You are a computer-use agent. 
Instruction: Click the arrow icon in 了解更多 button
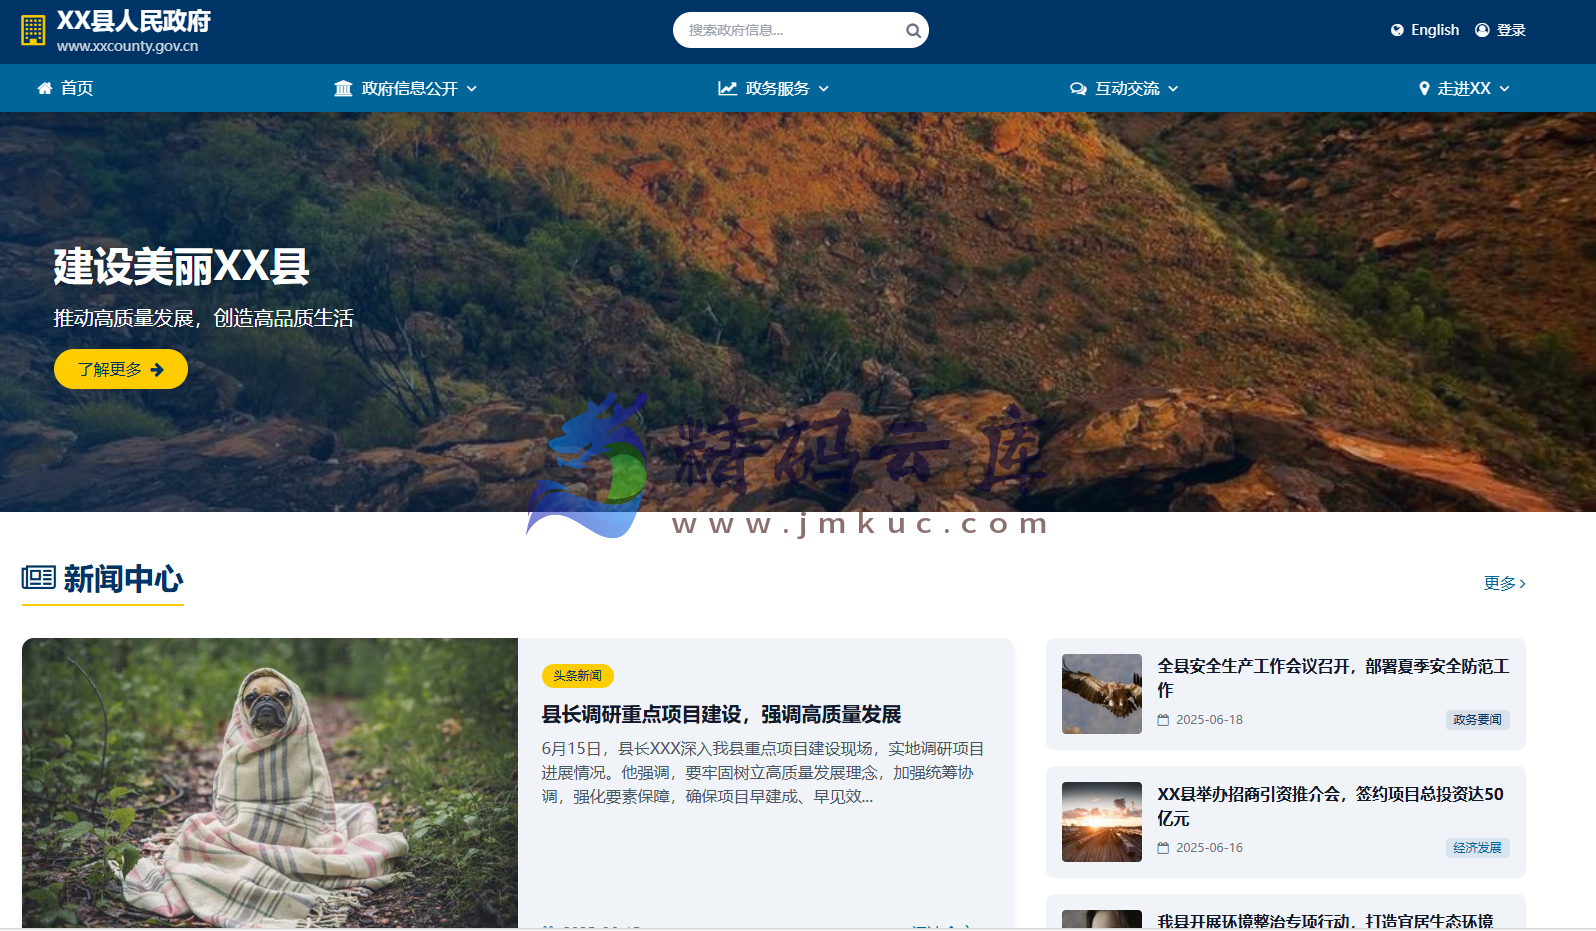[157, 370]
